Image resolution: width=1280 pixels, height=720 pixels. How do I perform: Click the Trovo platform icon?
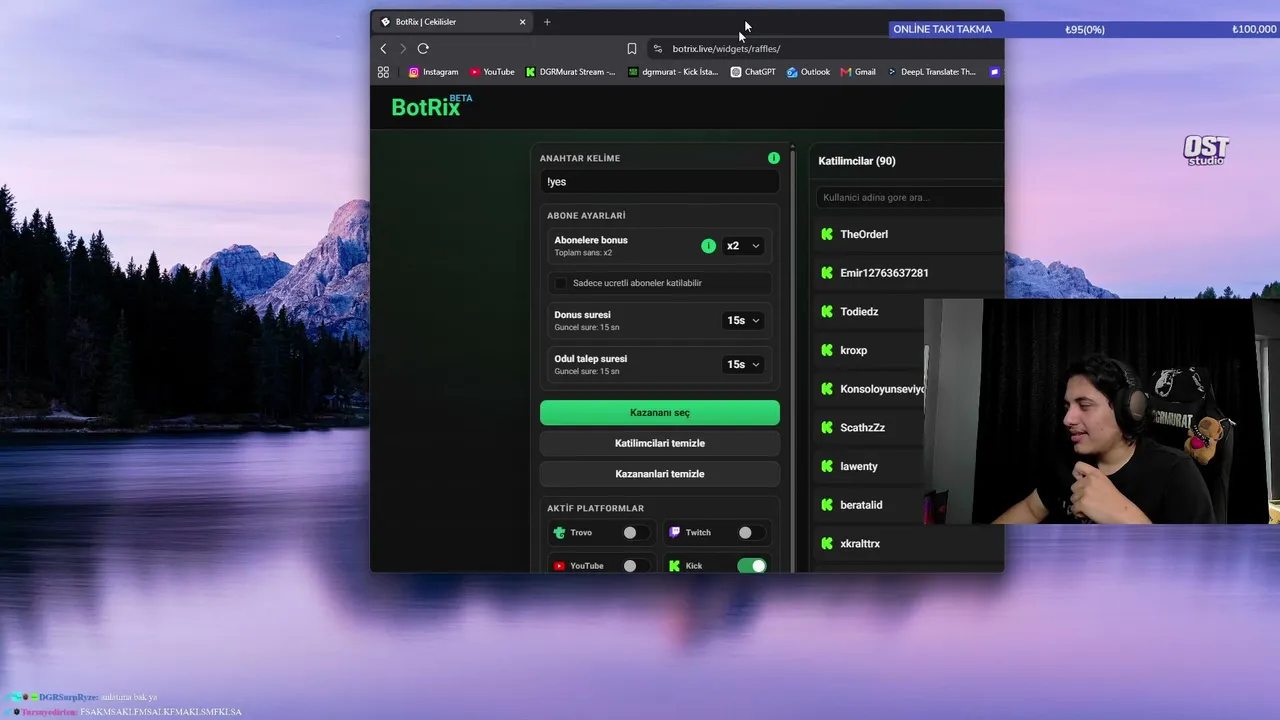coord(559,533)
